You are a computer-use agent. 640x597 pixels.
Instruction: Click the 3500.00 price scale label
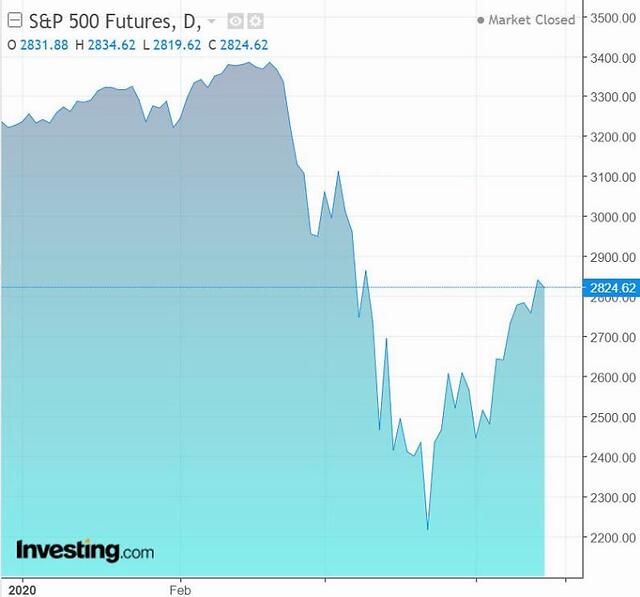[613, 18]
